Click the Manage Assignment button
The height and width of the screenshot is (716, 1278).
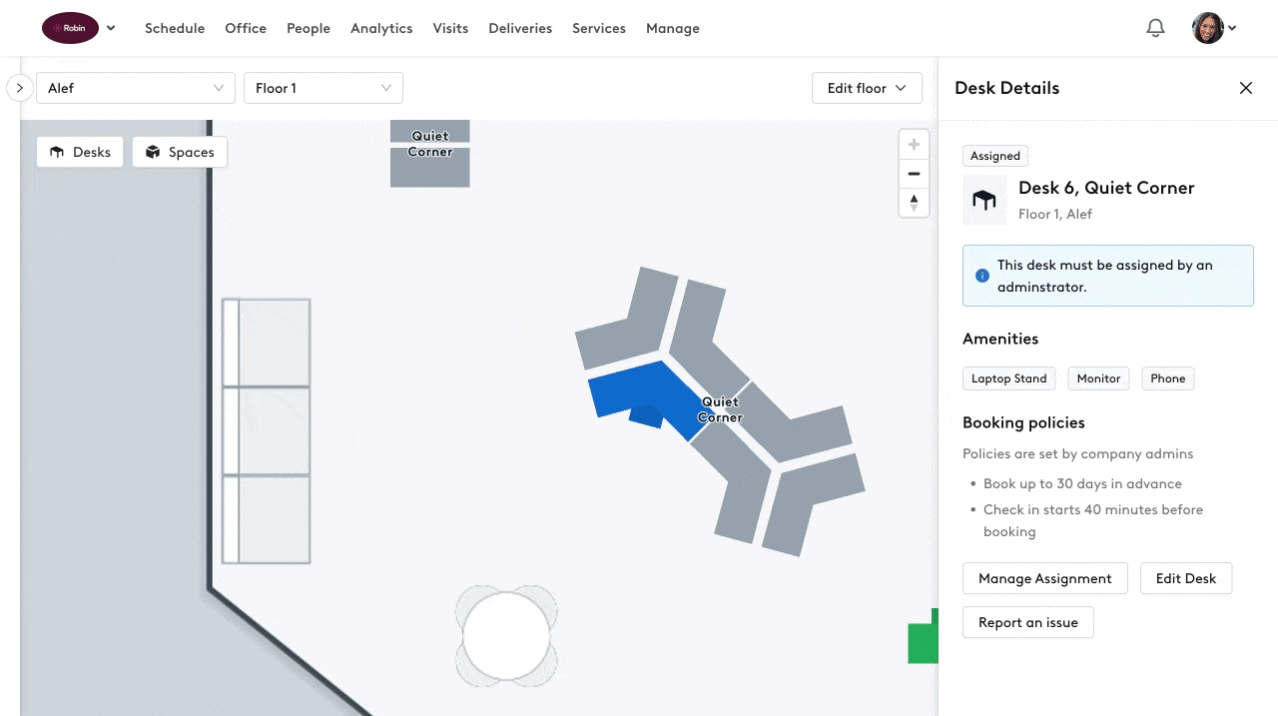1044,578
